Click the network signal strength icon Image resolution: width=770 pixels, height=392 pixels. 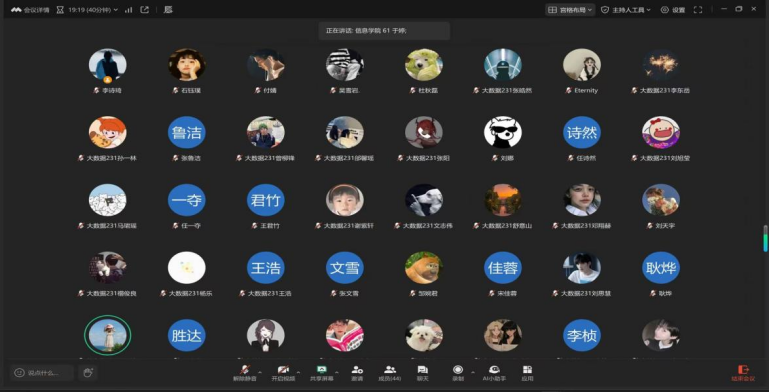pyautogui.click(x=129, y=10)
